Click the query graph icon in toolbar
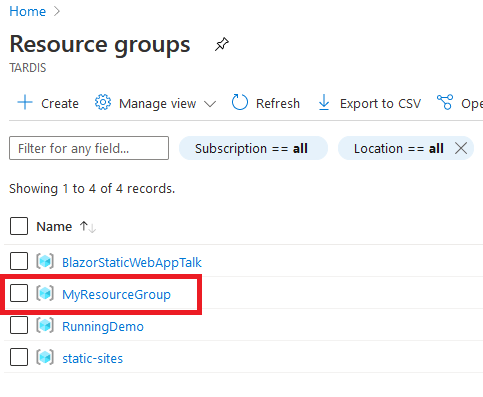This screenshot has height=397, width=483. [x=445, y=102]
